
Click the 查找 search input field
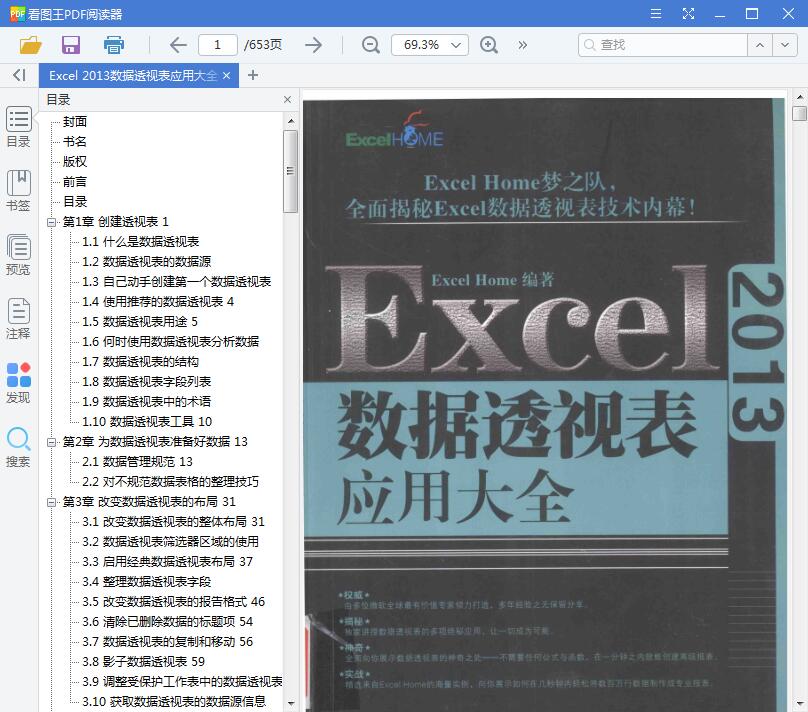[664, 45]
